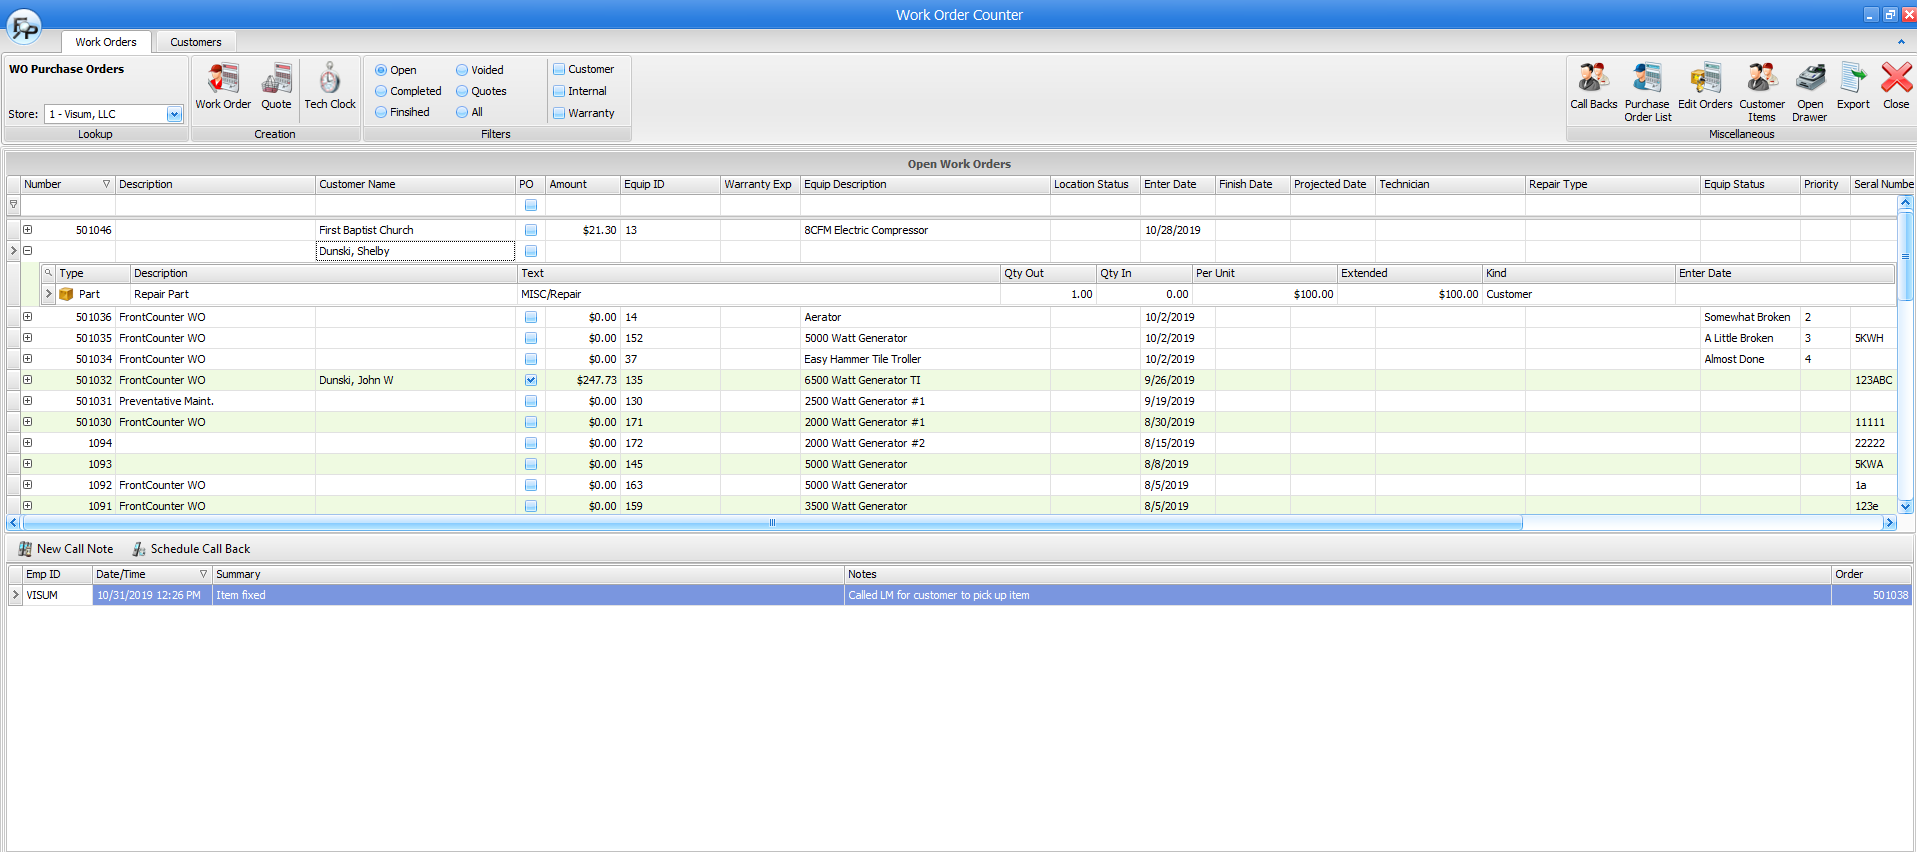Add a New Call Note
Screen dimensions: 1917x852
point(66,549)
